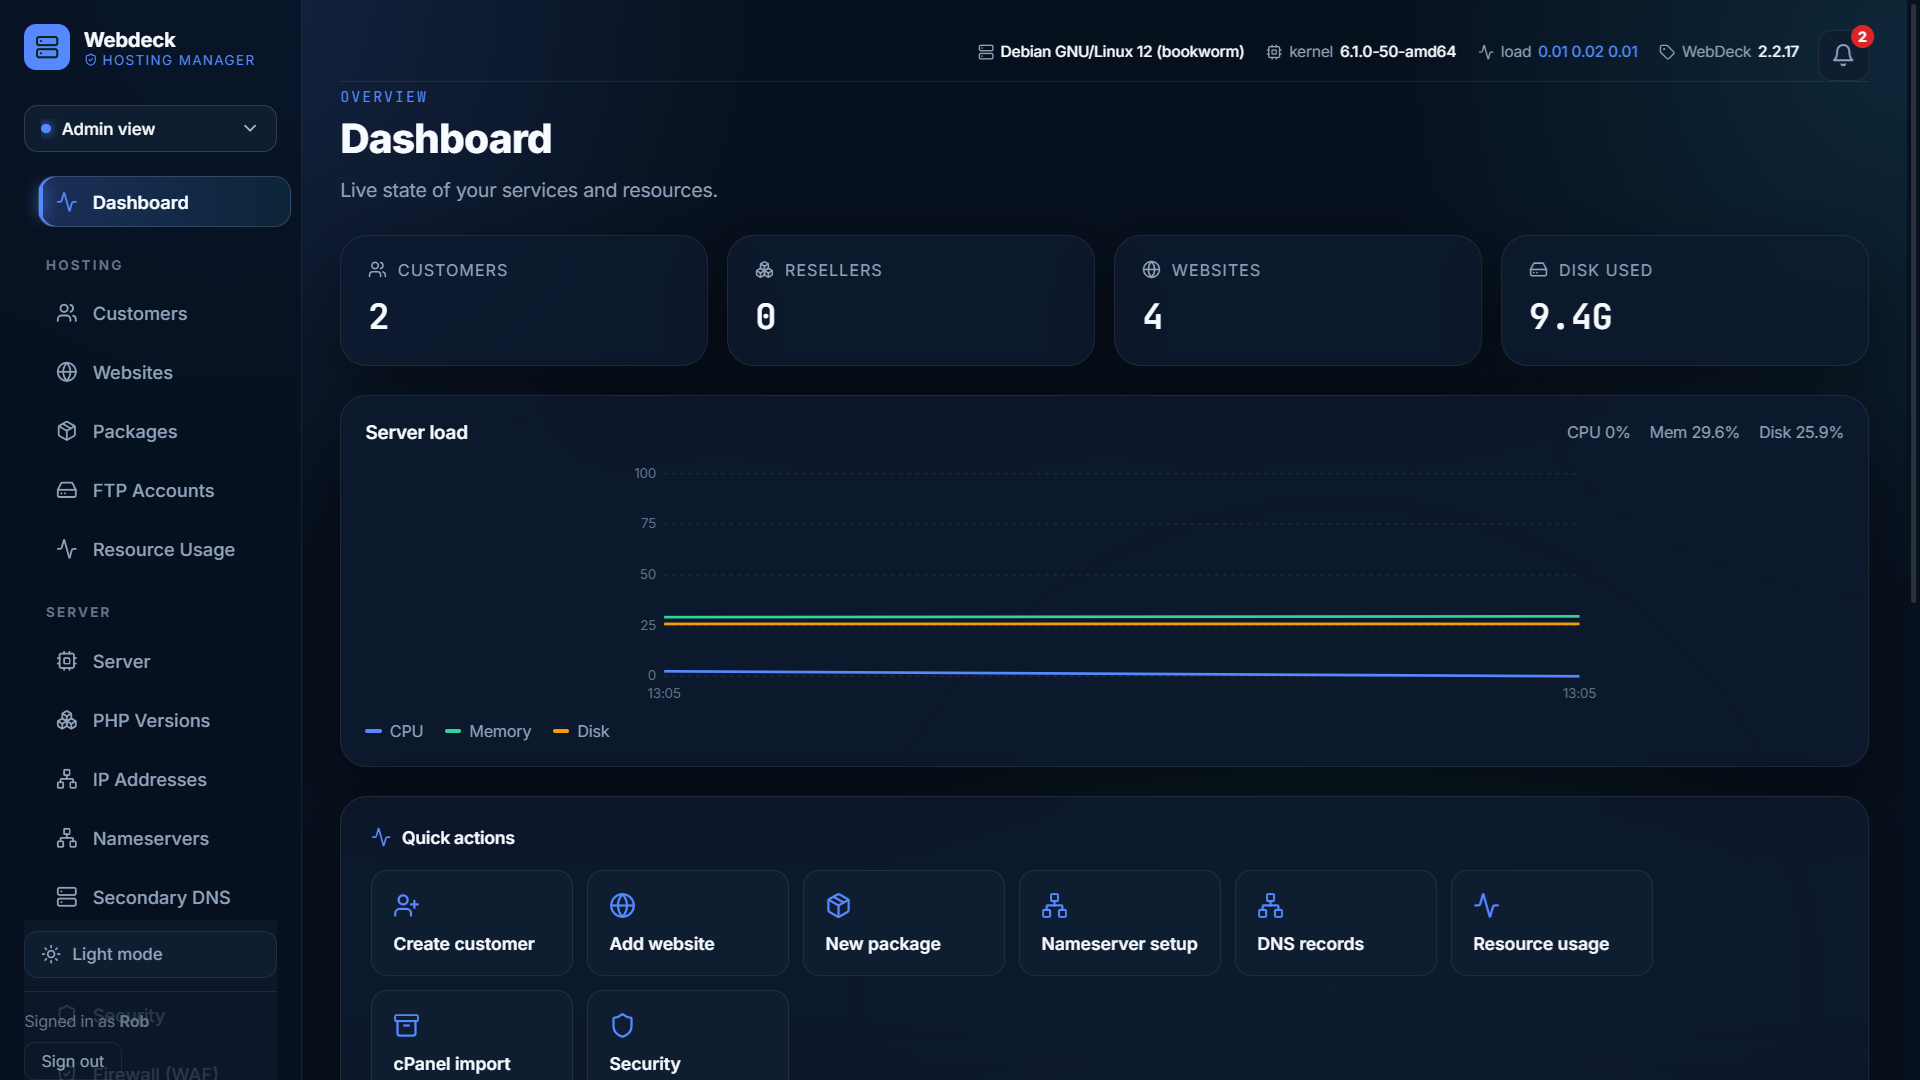The height and width of the screenshot is (1080, 1920).
Task: Click the cPanel import archive icon
Action: tap(406, 1026)
